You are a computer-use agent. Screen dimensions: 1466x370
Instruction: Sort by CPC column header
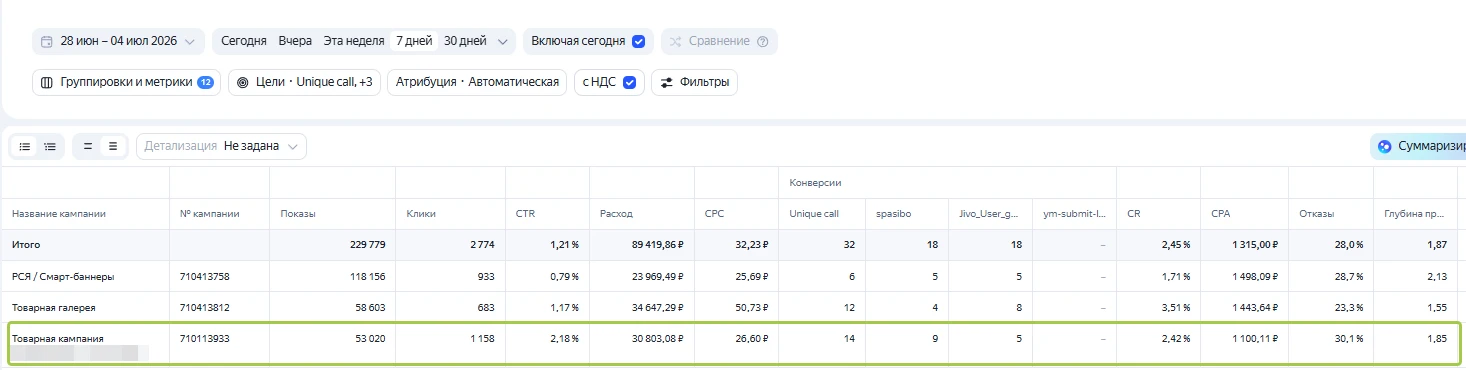coord(714,213)
